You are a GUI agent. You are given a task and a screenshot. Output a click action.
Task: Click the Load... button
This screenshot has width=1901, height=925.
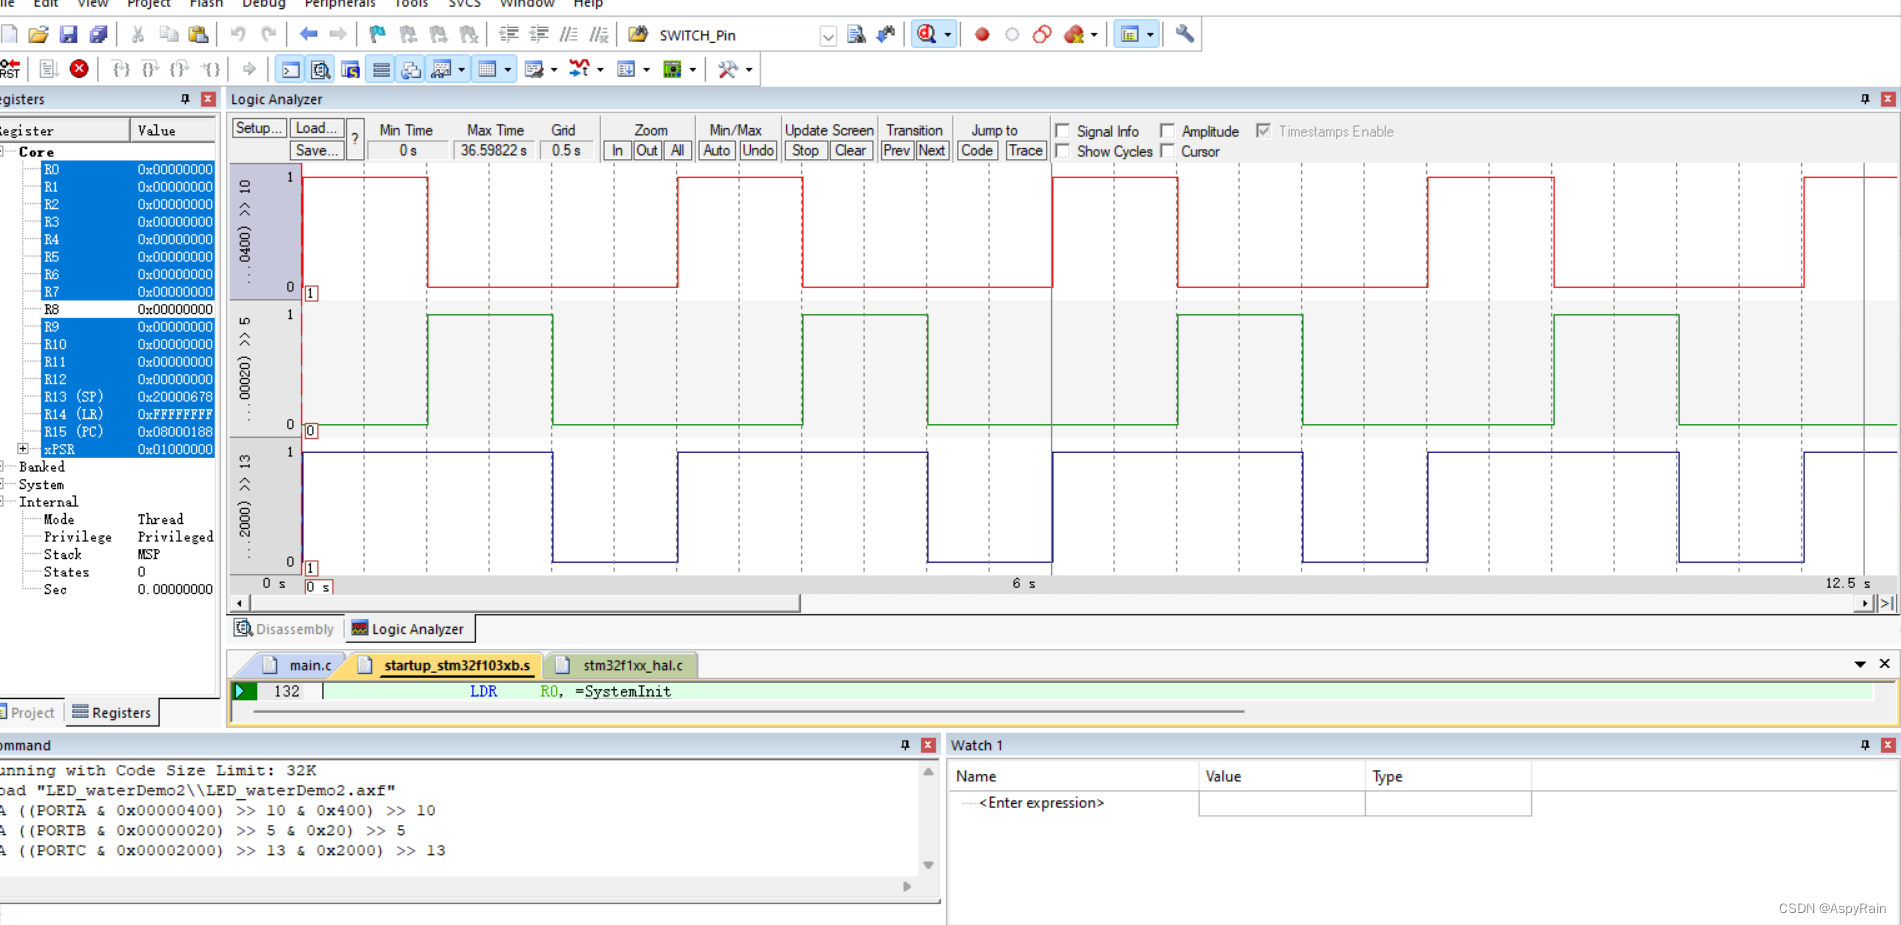316,128
